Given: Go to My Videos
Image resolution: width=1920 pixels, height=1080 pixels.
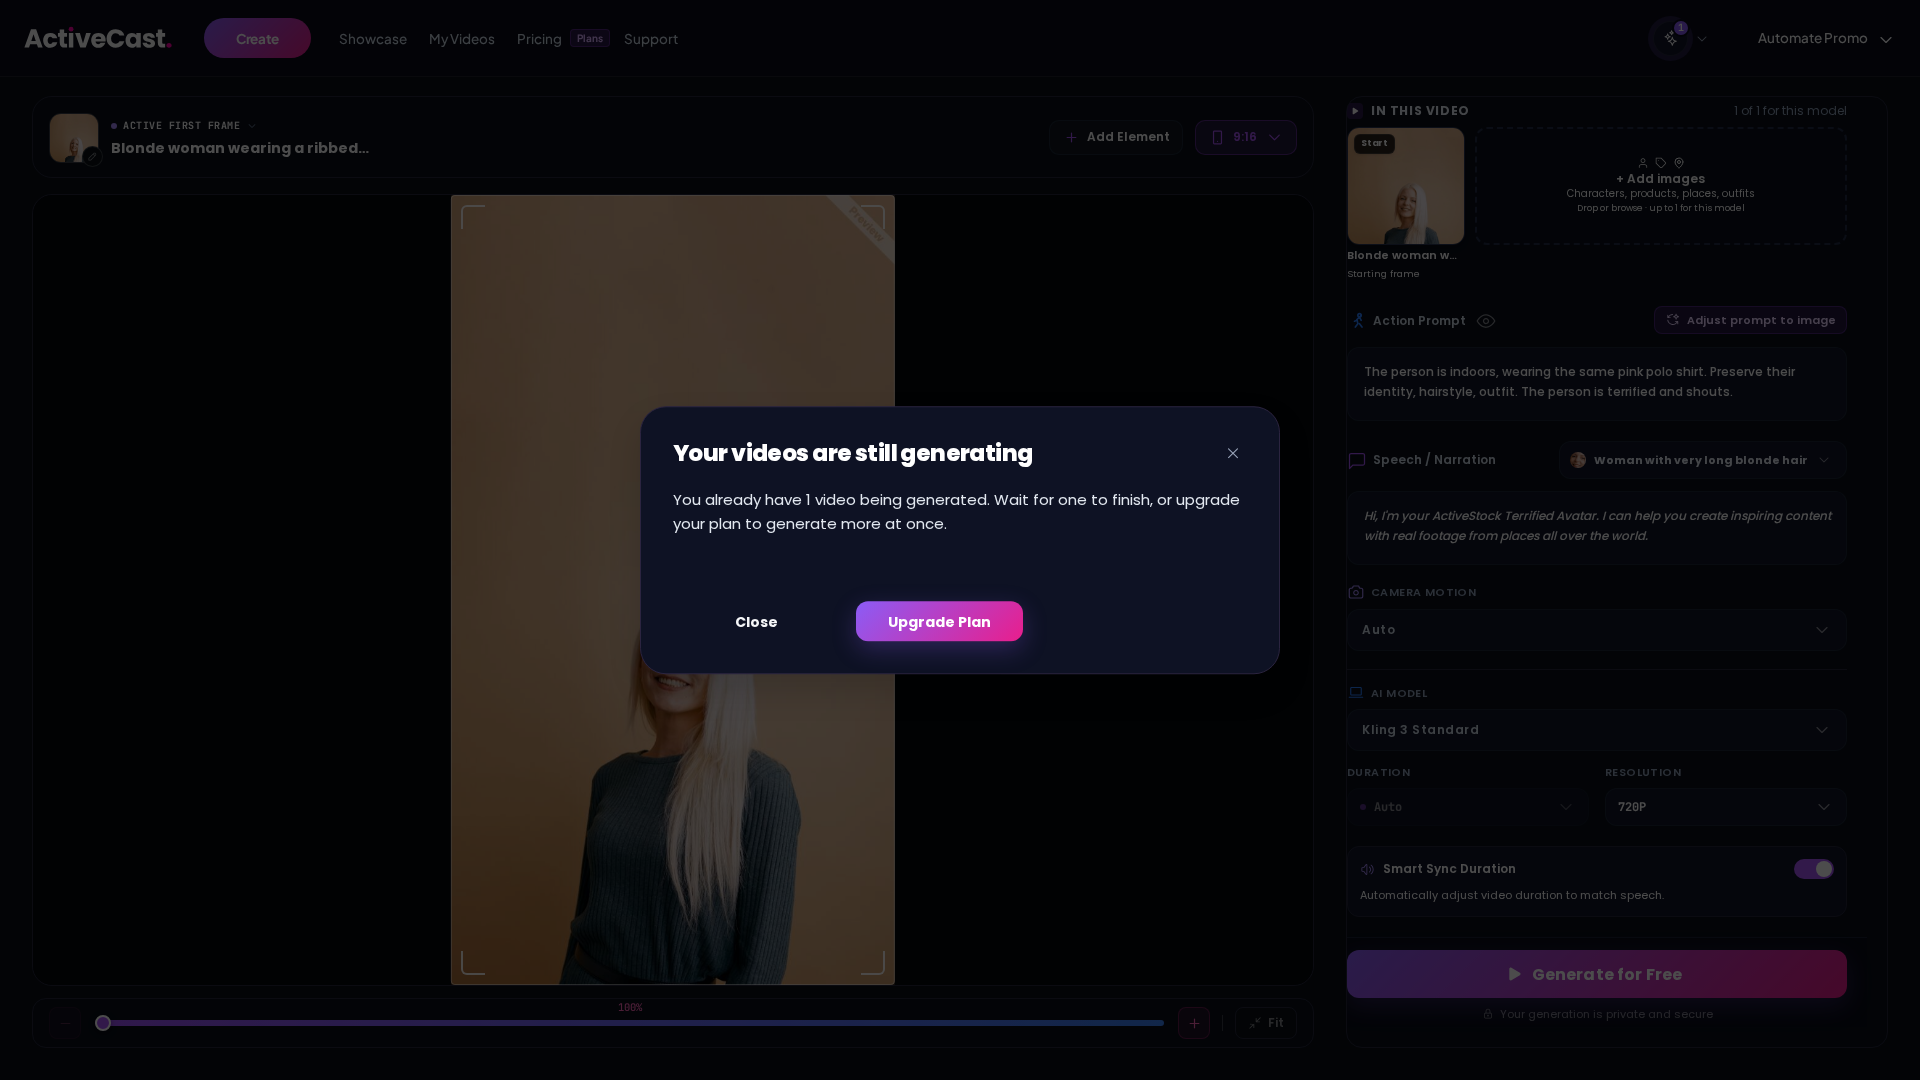Looking at the screenshot, I should pos(462,39).
